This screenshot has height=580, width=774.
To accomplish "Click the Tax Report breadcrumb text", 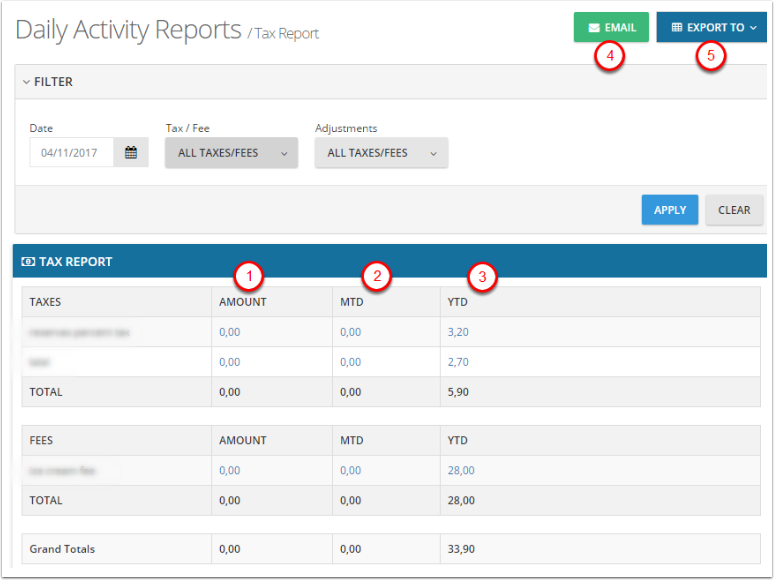I will [287, 34].
